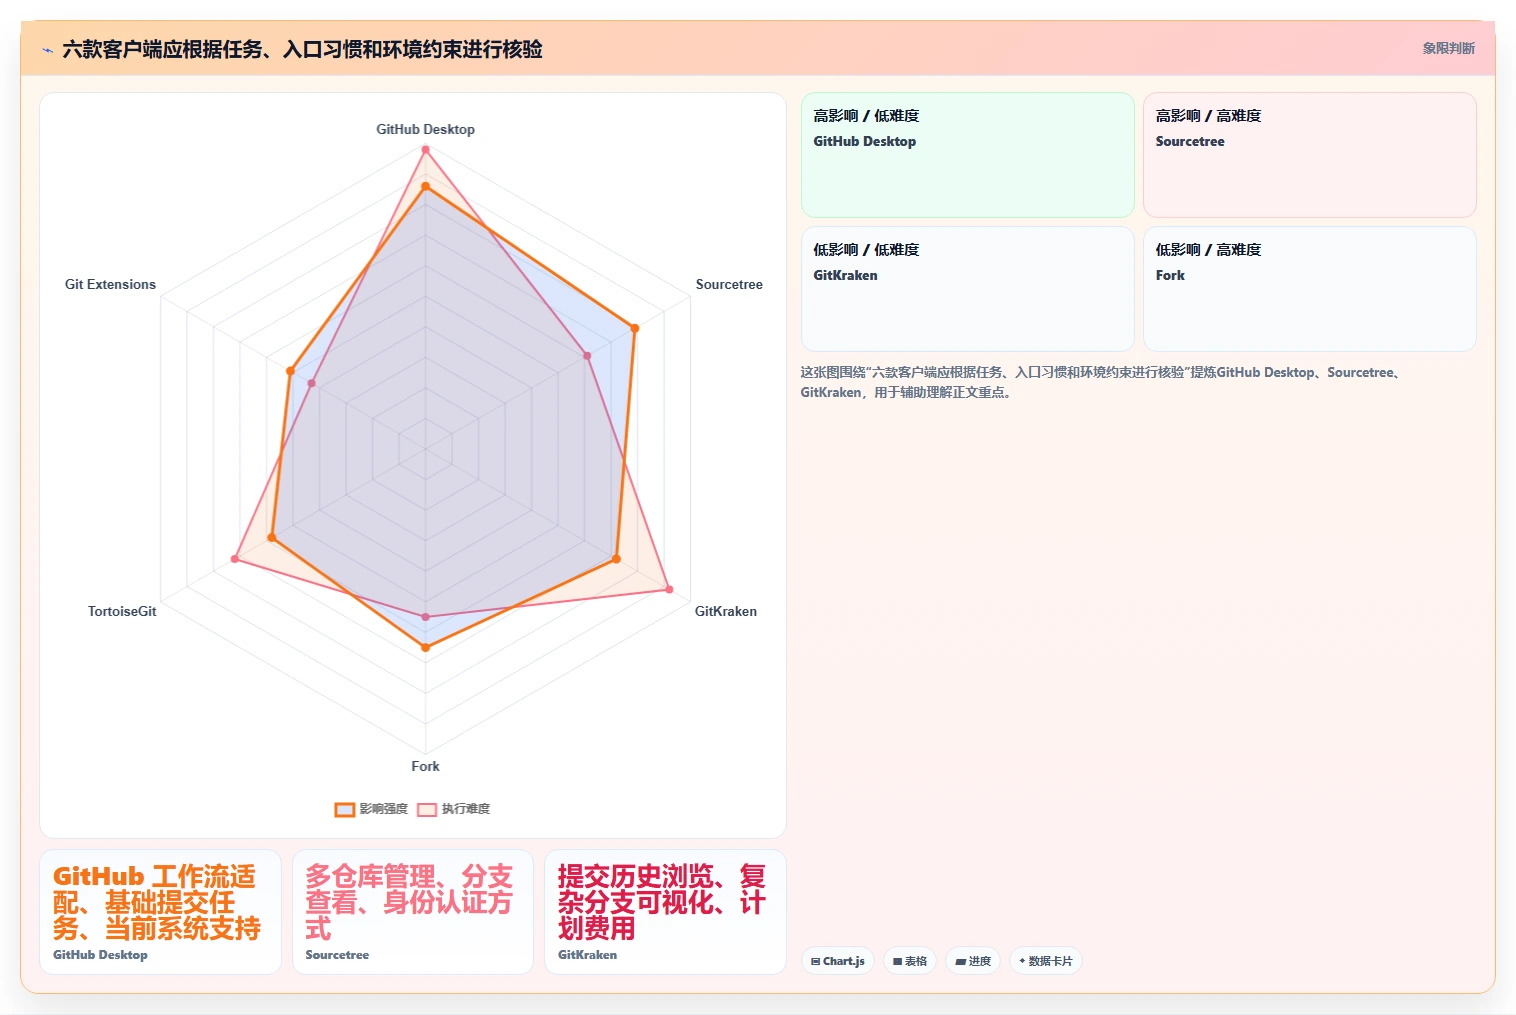Click GitHub Desktop label under first stat card
Viewport: 1516px width, 1015px height.
pos(100,955)
